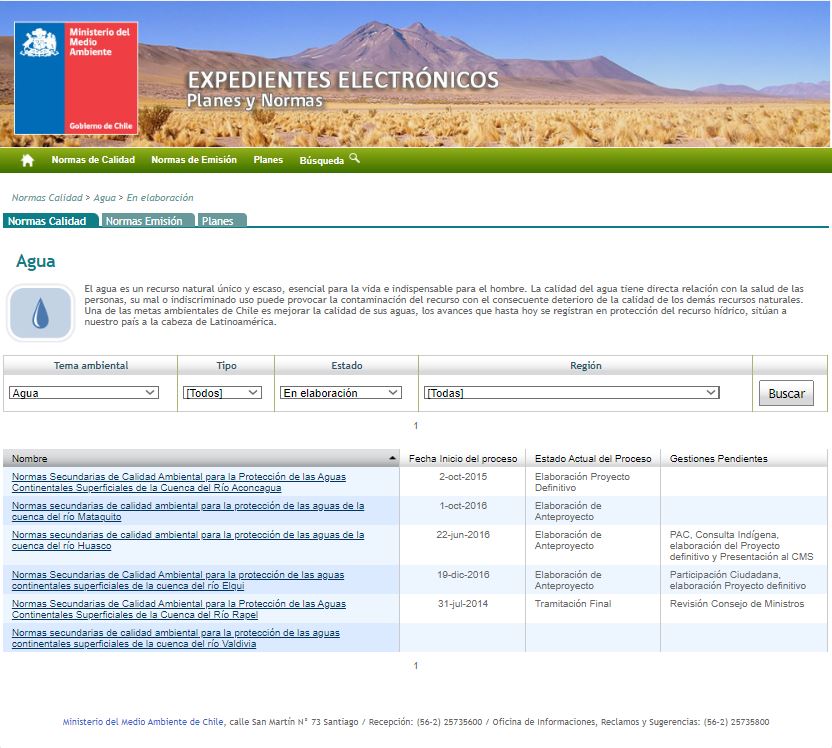Click the Búsqueda magnifier icon

tap(354, 158)
